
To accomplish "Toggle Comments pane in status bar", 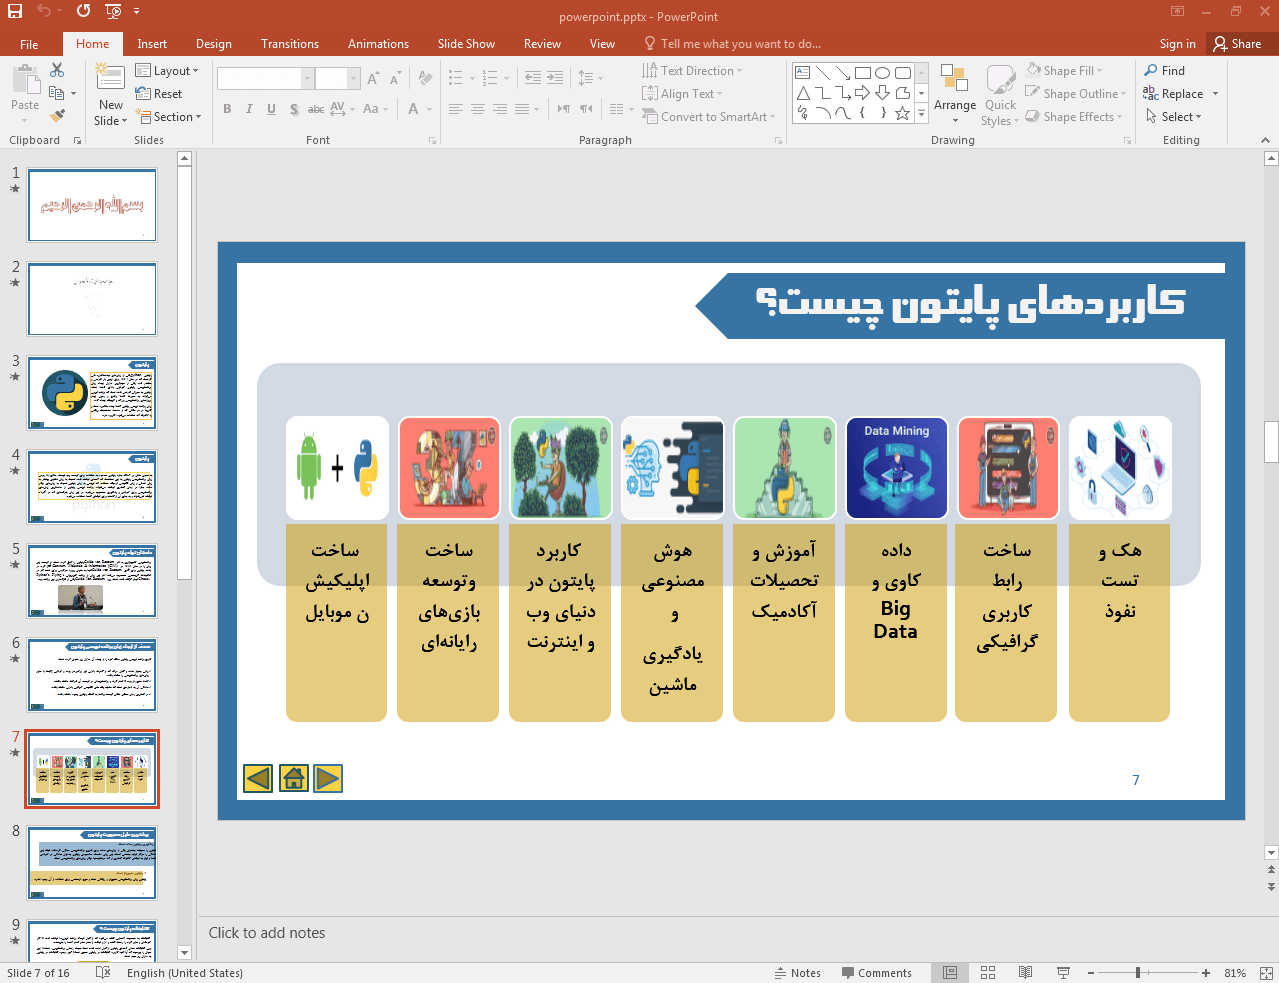I will point(876,973).
